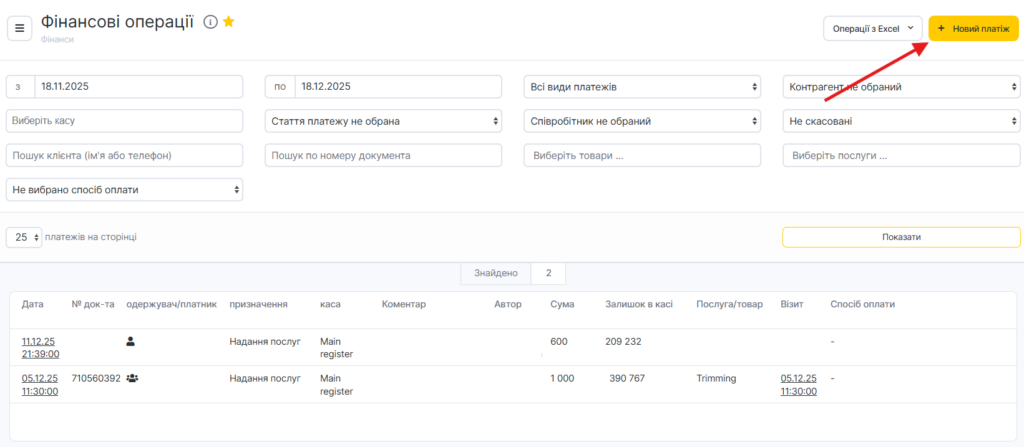Click the client search input field
The image size is (1024, 447).
pos(124,155)
